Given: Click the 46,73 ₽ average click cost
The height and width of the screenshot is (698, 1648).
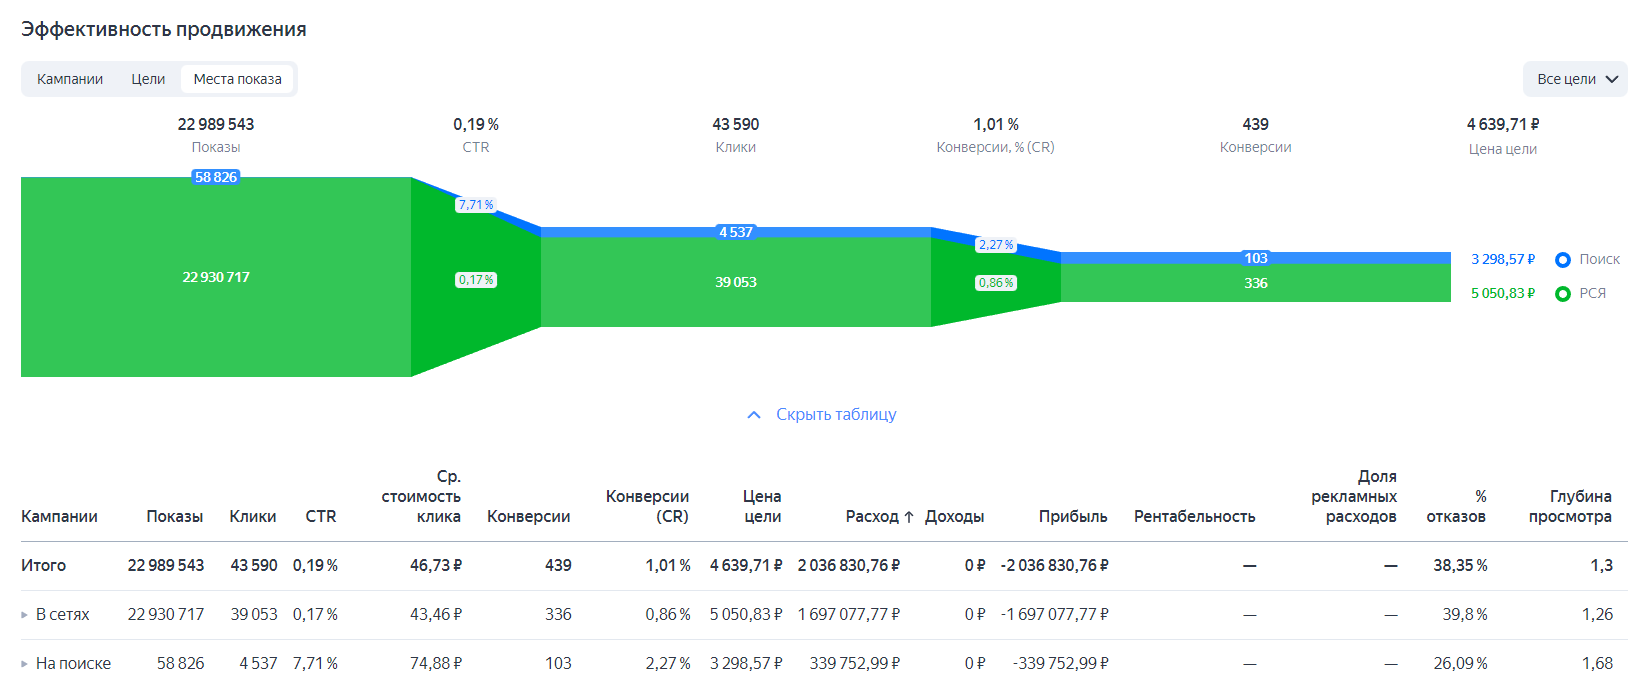Looking at the screenshot, I should (436, 565).
